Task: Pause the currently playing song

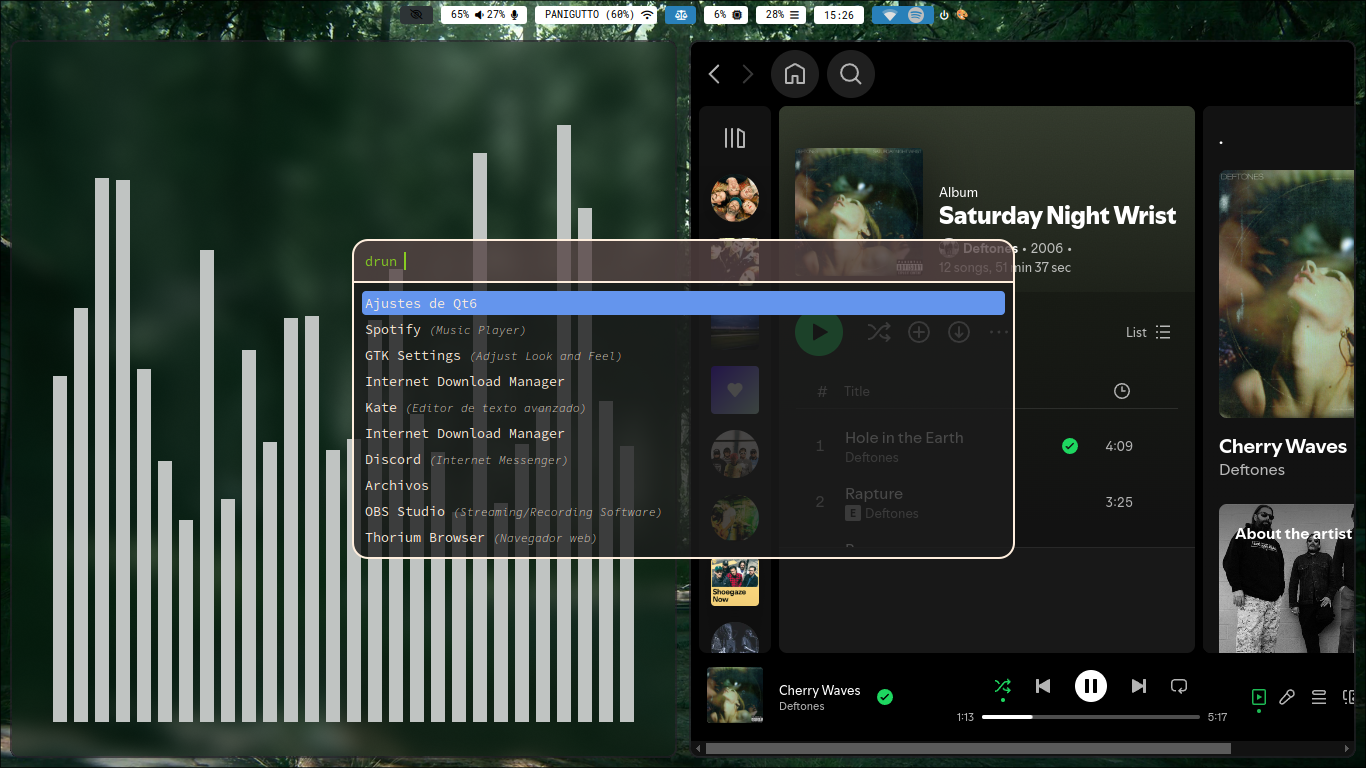Action: pos(1091,686)
